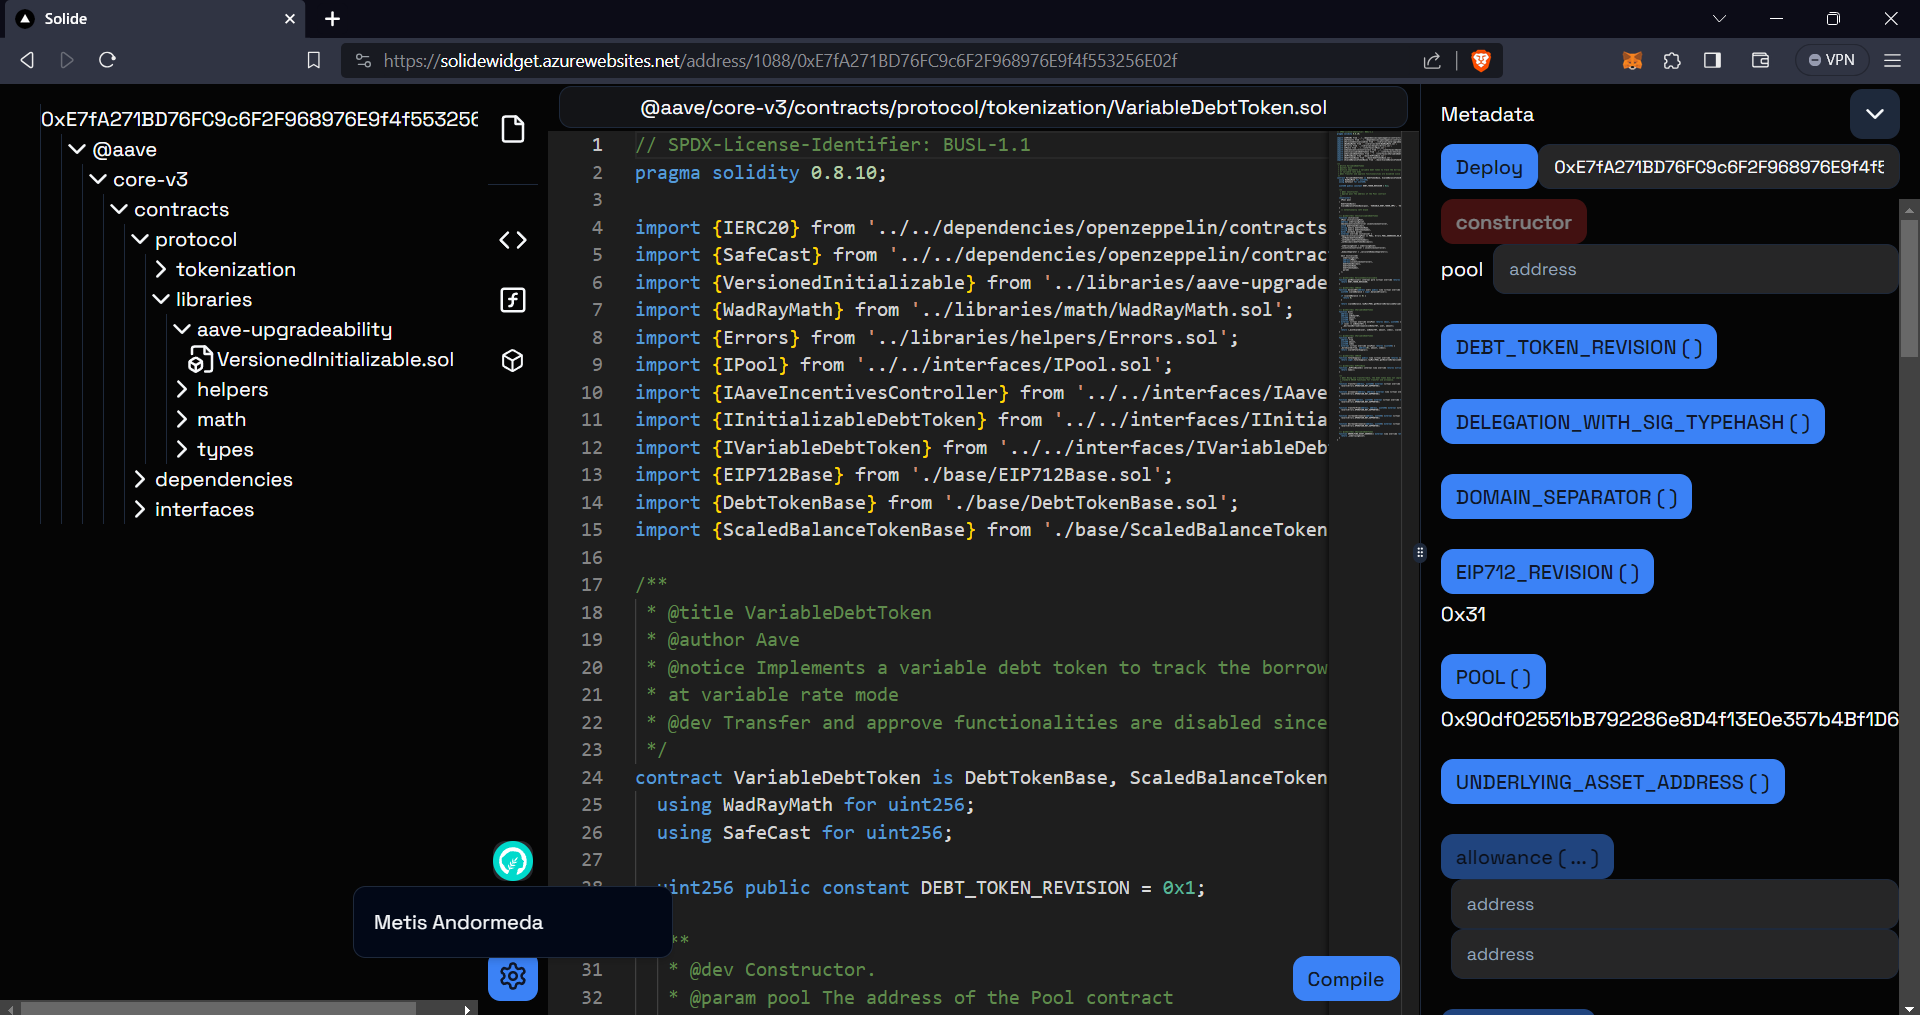Viewport: 1920px width, 1015px height.
Task: Toggle the browser sidebar panel icon
Action: [x=1712, y=61]
